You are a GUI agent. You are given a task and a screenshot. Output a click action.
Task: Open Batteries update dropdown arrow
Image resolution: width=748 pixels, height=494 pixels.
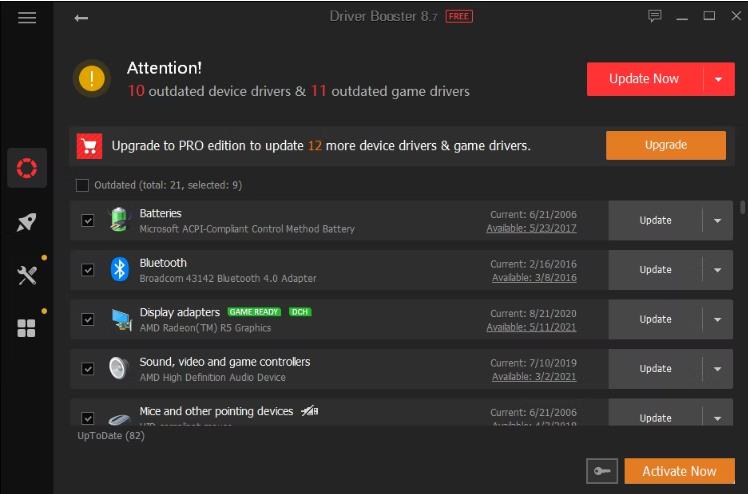(717, 220)
